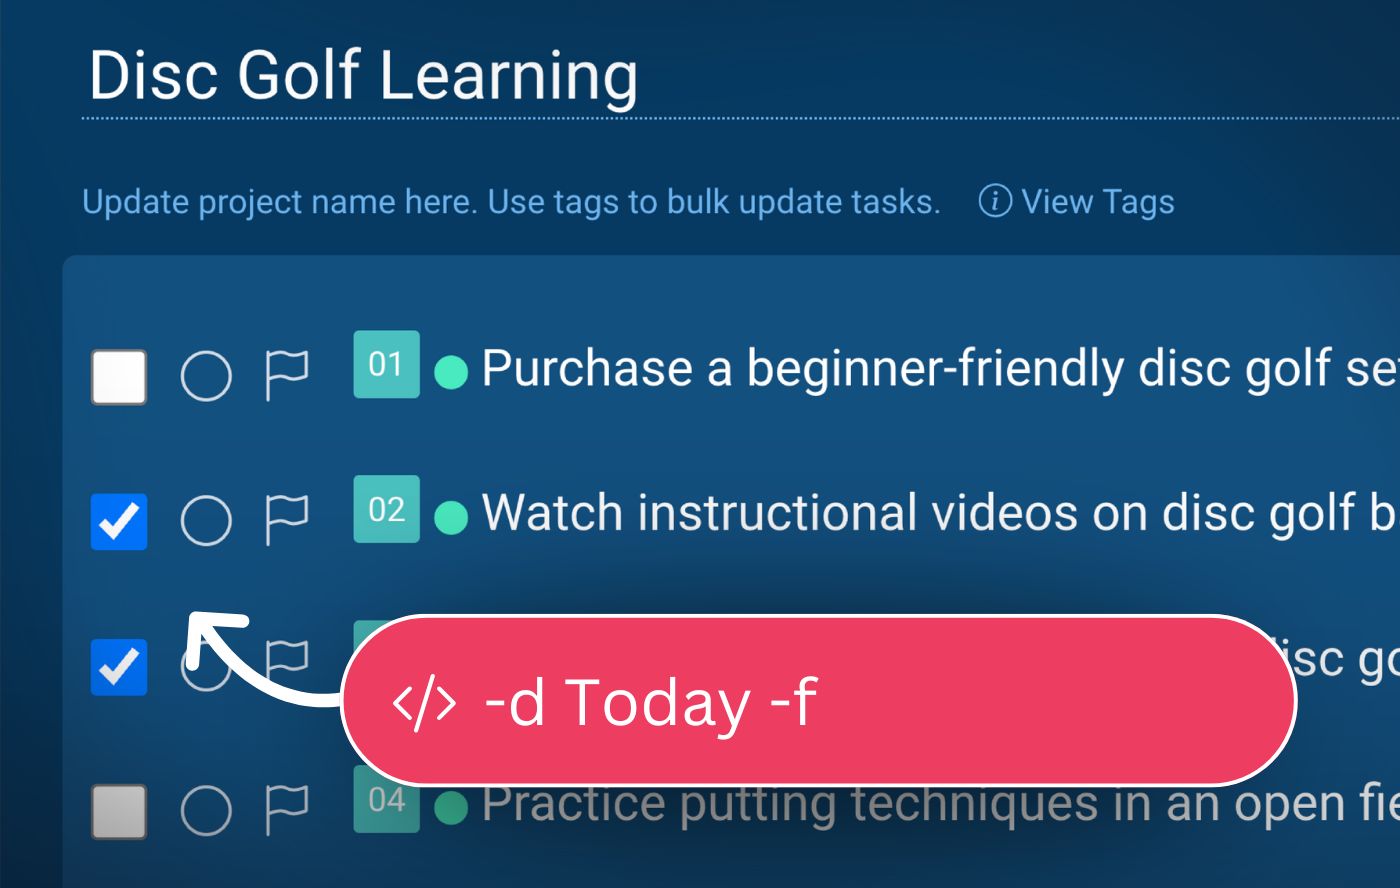
Task: Click the 02 number badge
Action: click(x=386, y=510)
